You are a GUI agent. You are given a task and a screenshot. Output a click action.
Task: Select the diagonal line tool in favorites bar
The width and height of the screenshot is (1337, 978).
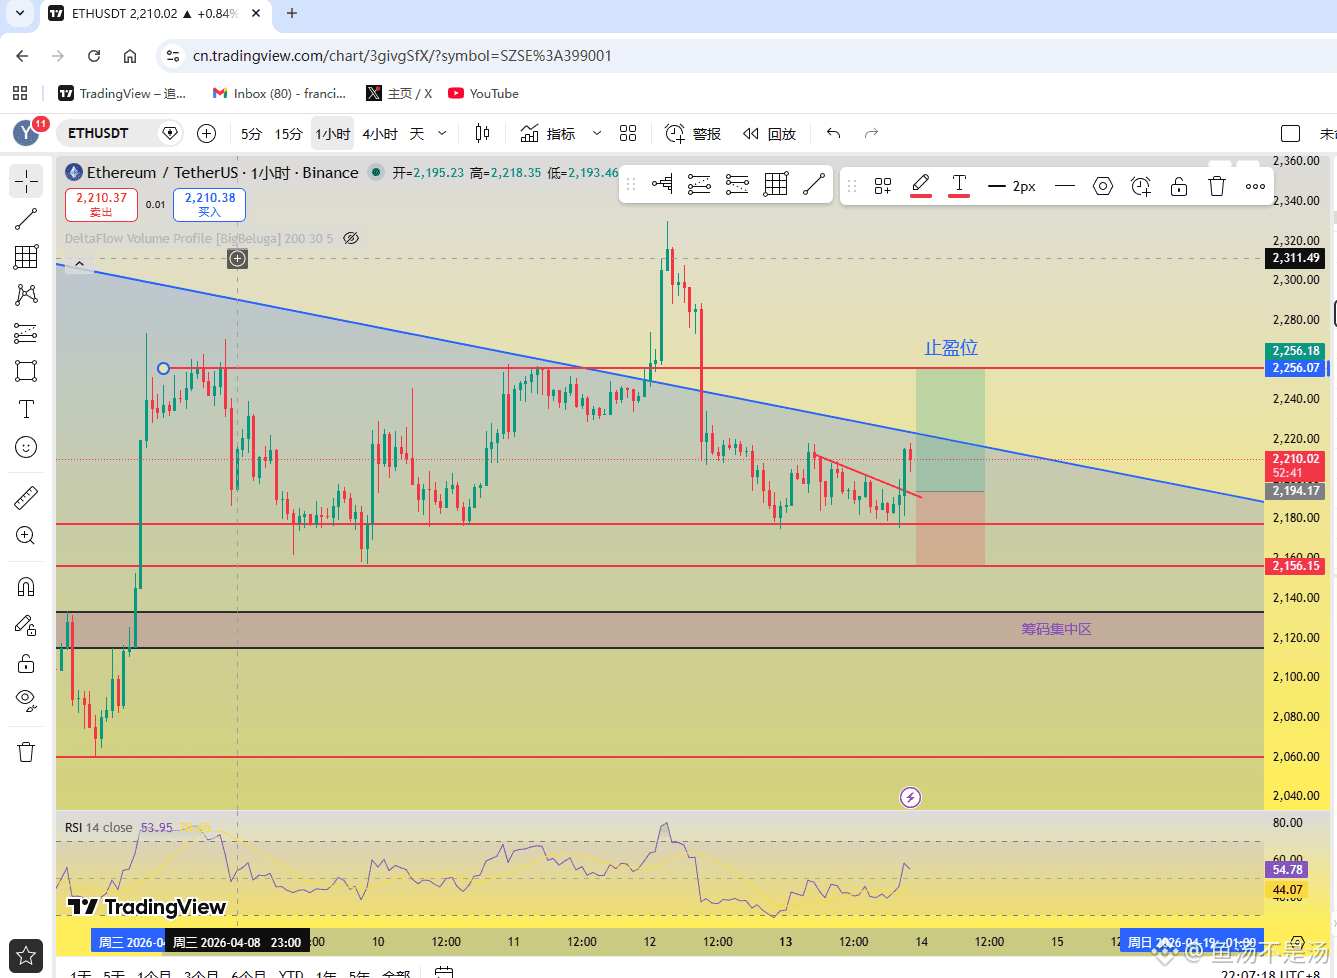point(814,183)
